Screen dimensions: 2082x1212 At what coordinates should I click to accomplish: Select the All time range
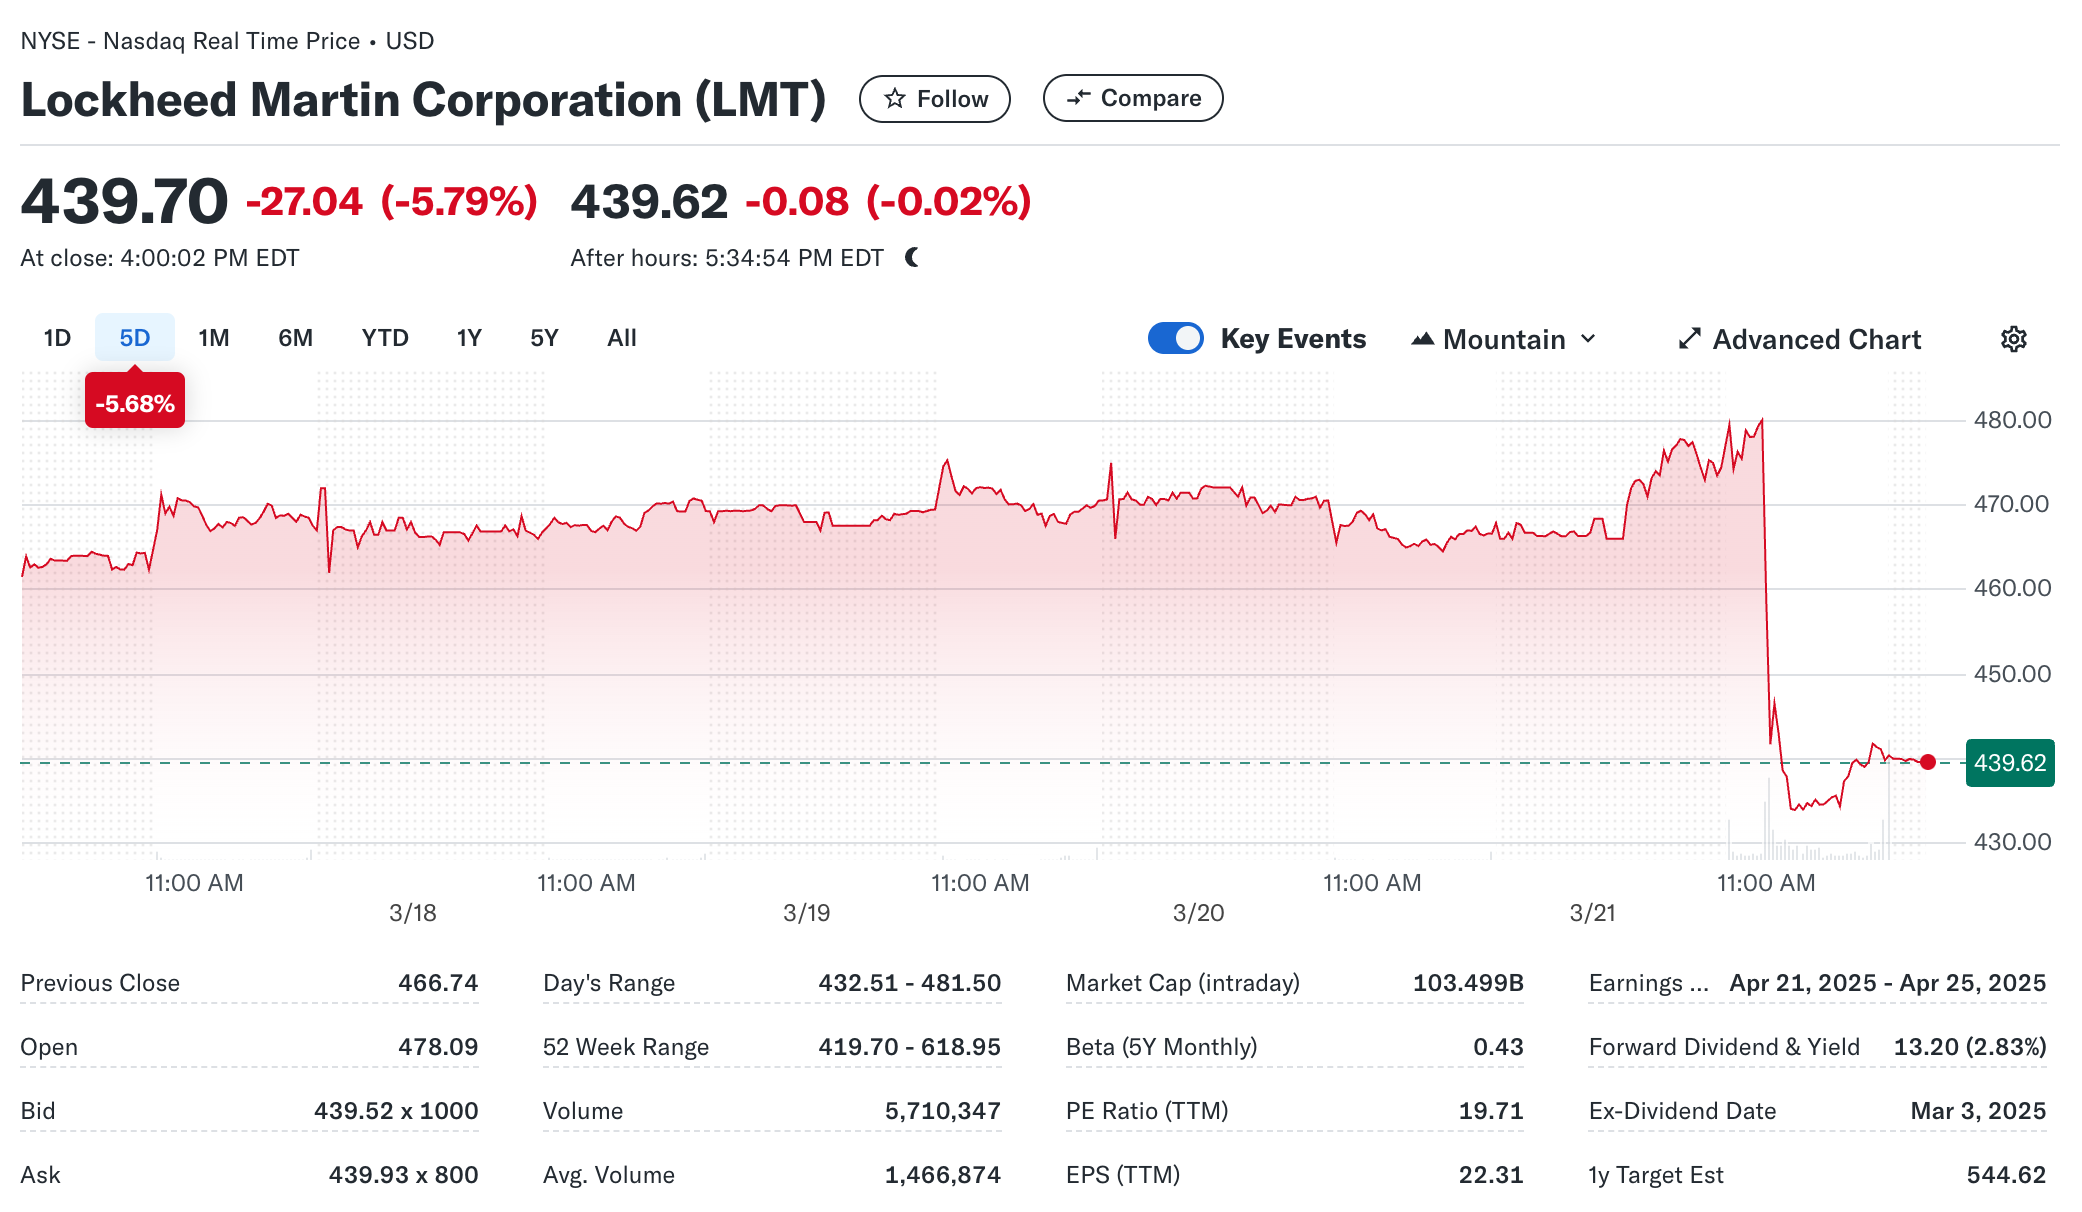pyautogui.click(x=621, y=338)
